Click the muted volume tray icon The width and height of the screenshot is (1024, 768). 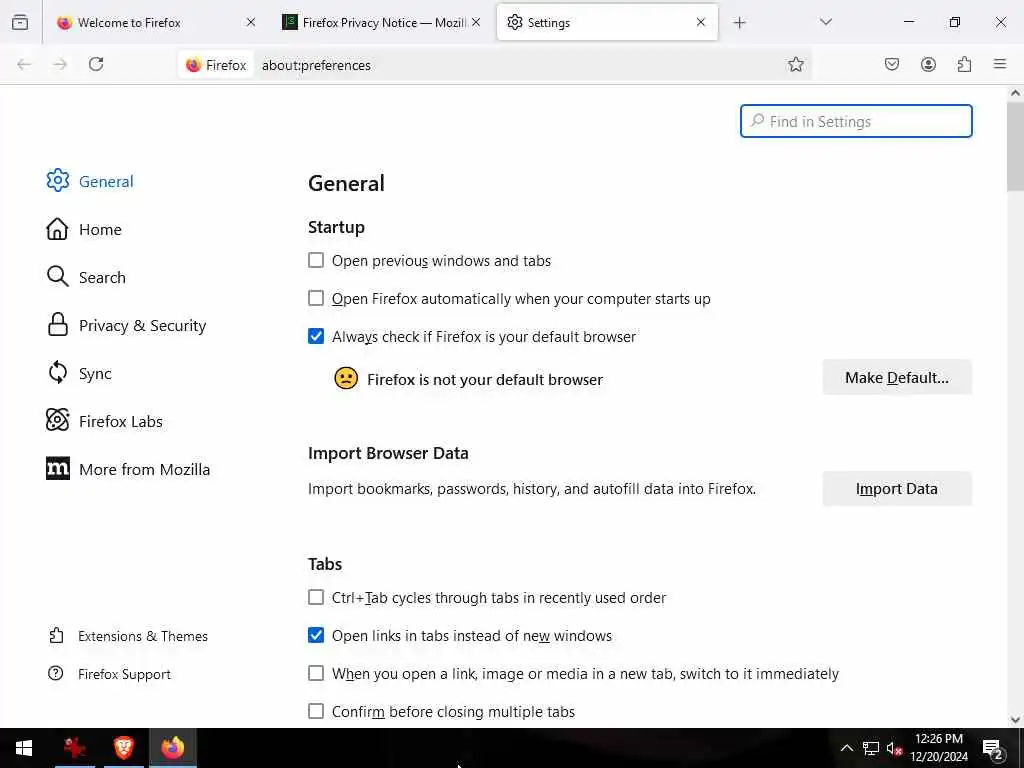[894, 748]
